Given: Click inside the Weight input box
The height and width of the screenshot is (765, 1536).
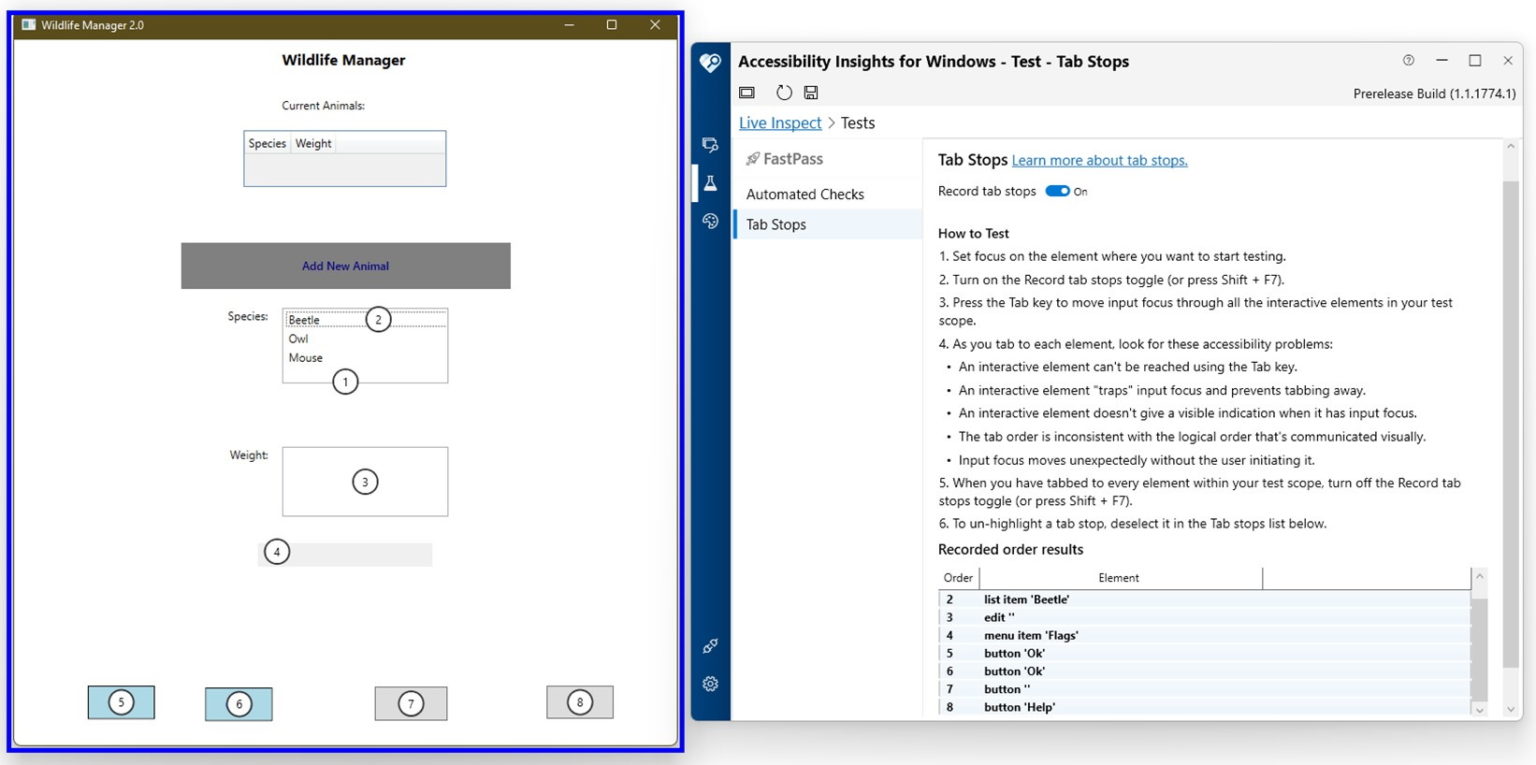Looking at the screenshot, I should click(x=364, y=481).
